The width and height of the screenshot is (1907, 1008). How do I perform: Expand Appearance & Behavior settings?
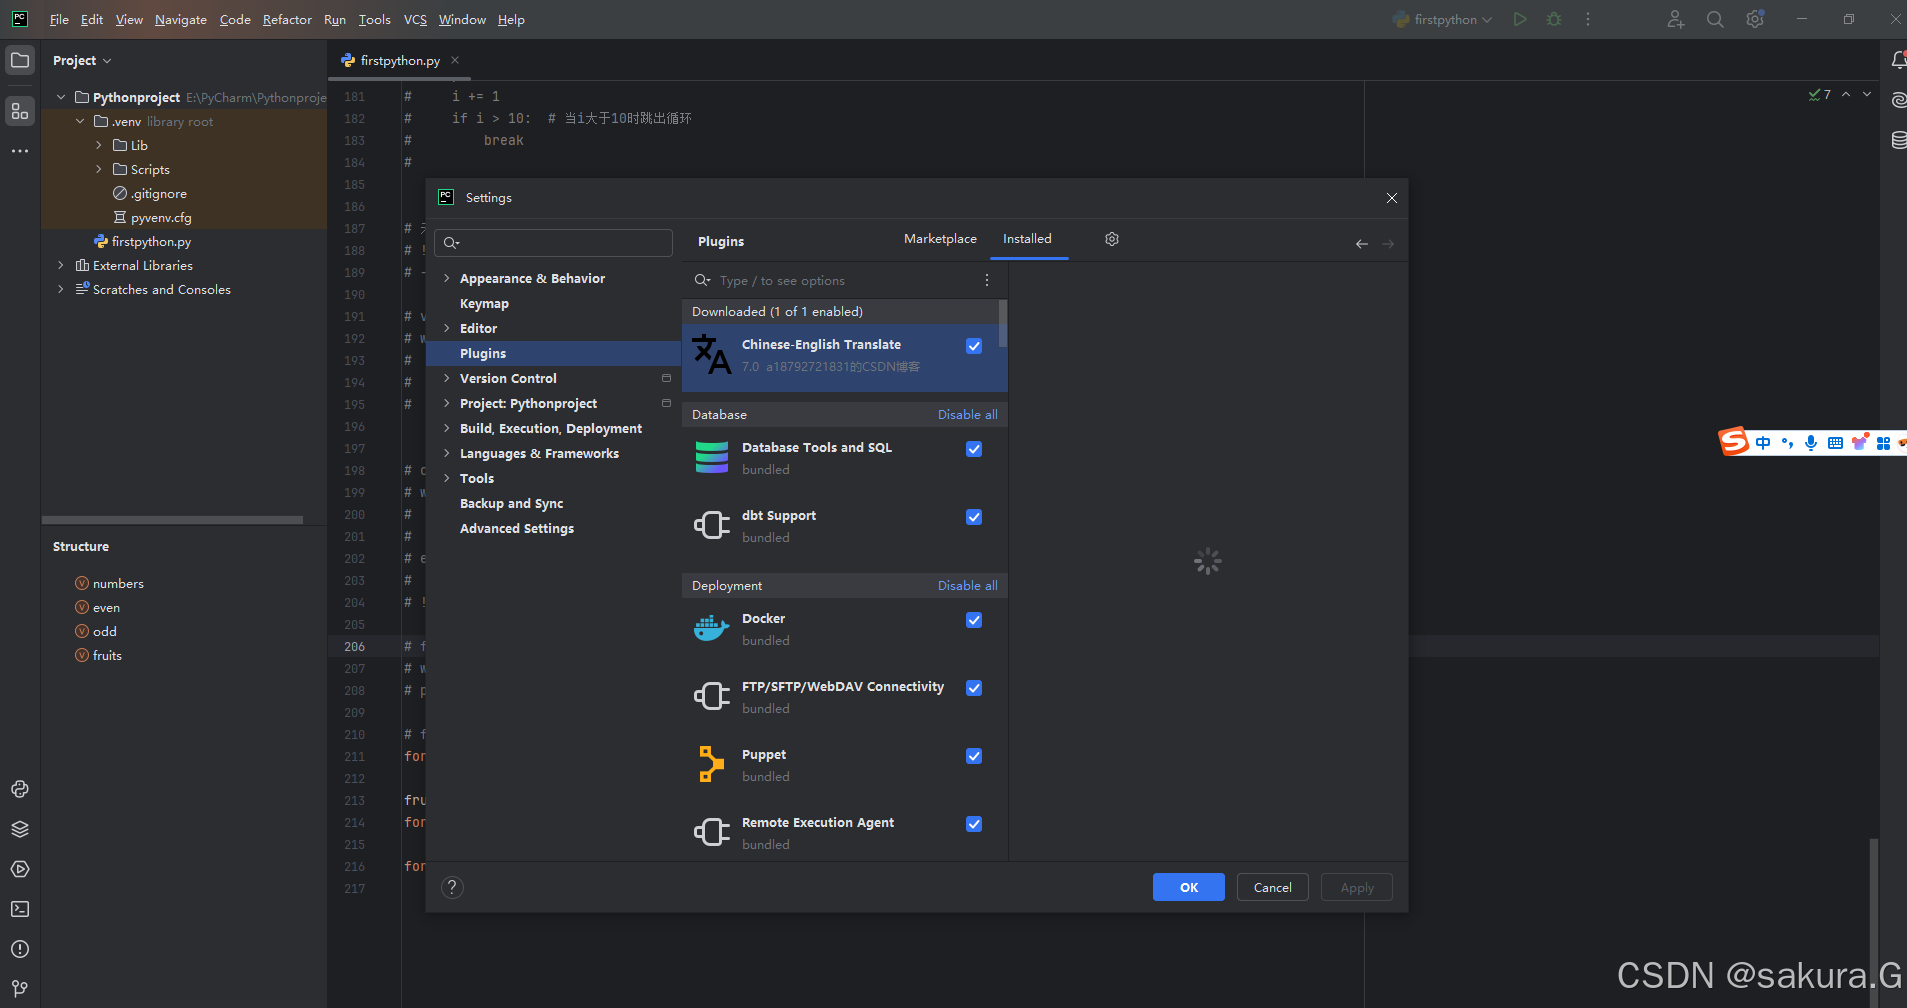pyautogui.click(x=447, y=278)
